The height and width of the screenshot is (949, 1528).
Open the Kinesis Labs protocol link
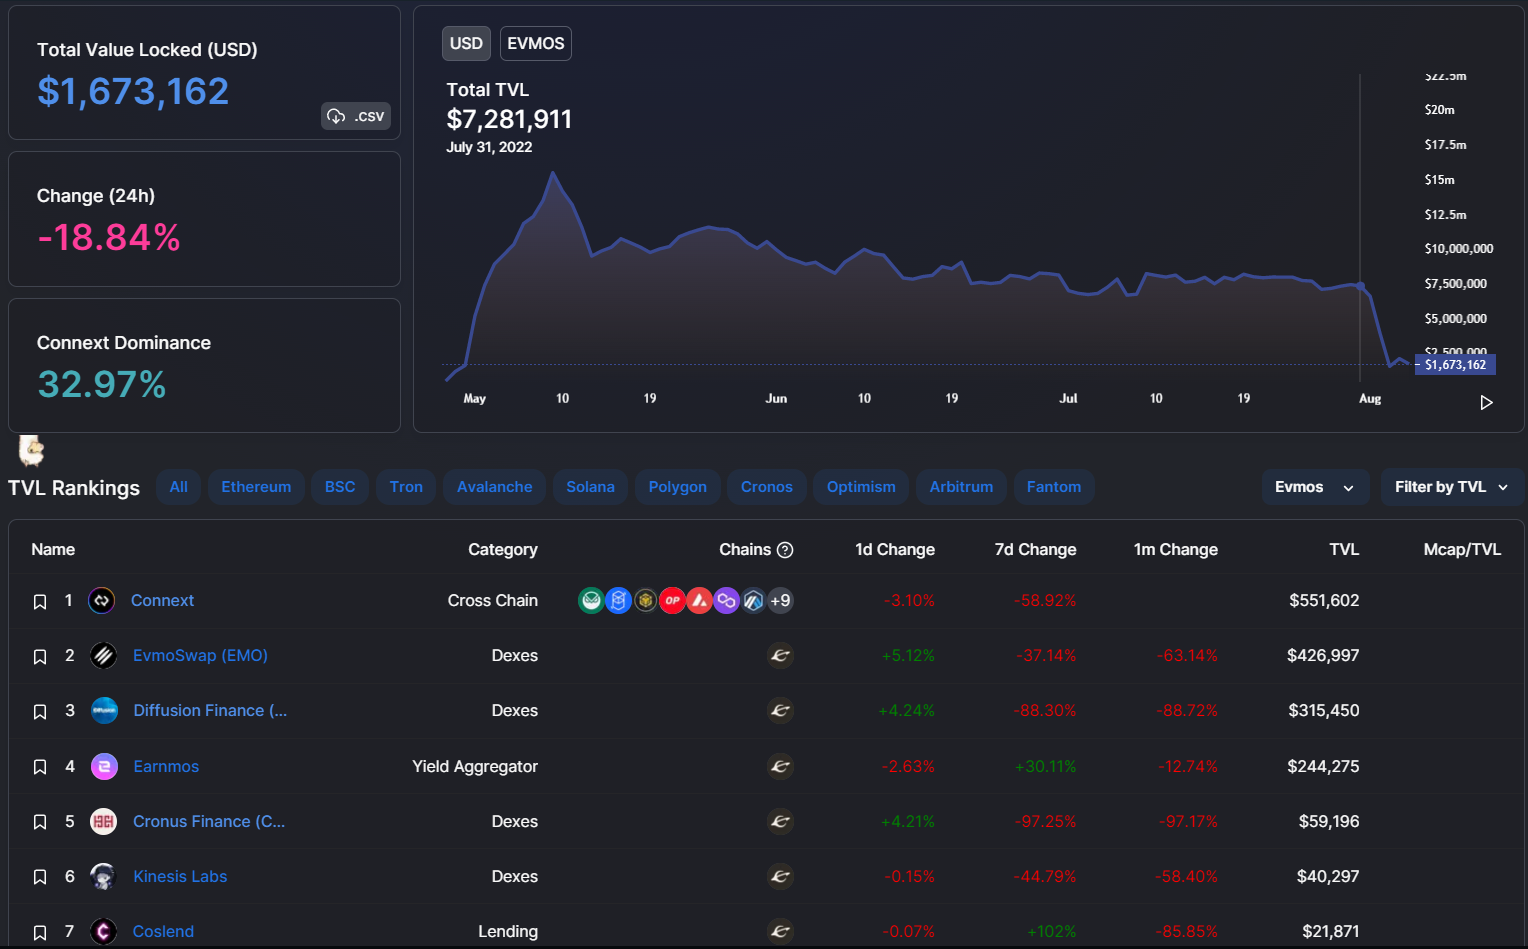click(180, 876)
